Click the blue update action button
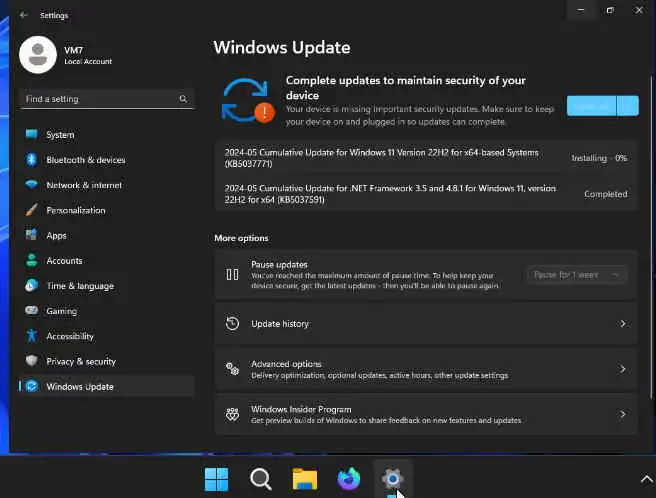 pyautogui.click(x=591, y=106)
